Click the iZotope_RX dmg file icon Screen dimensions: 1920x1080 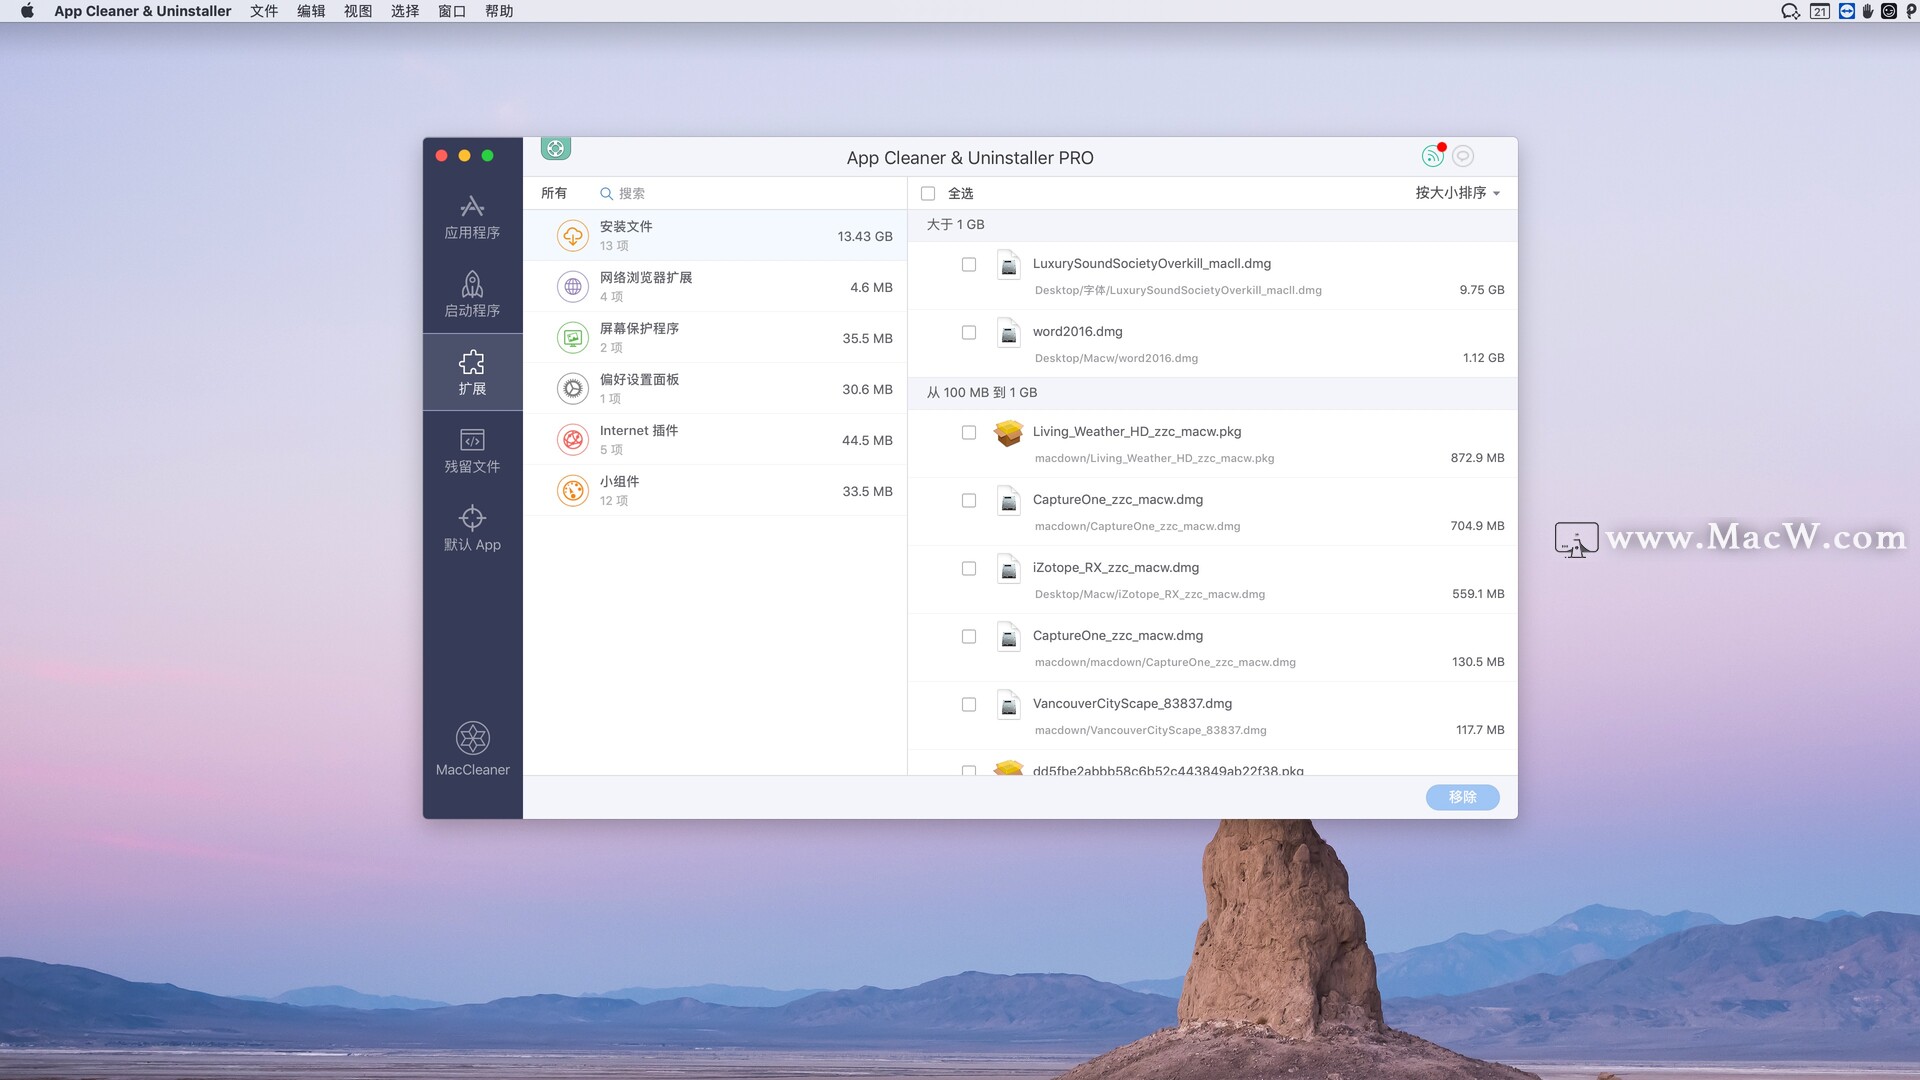(x=1009, y=568)
